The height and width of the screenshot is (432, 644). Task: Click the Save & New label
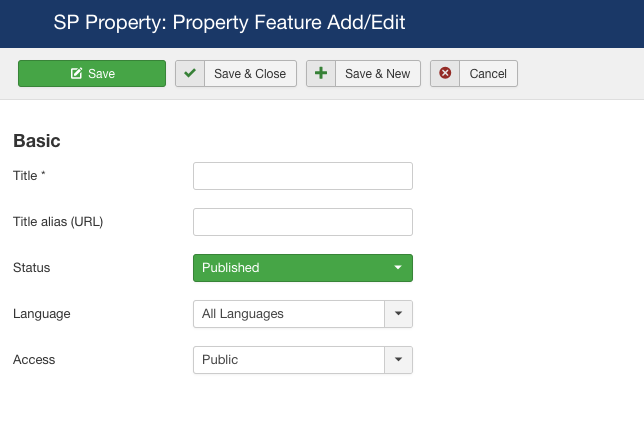[x=377, y=74]
